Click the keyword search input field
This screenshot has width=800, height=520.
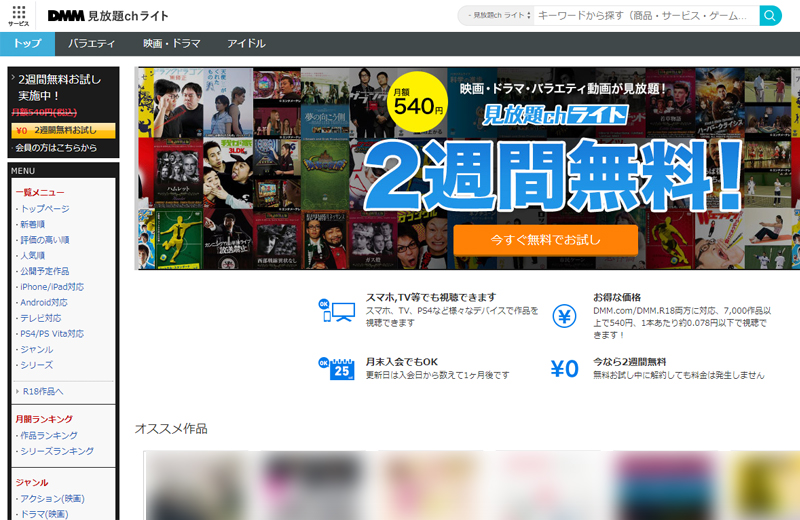click(646, 15)
